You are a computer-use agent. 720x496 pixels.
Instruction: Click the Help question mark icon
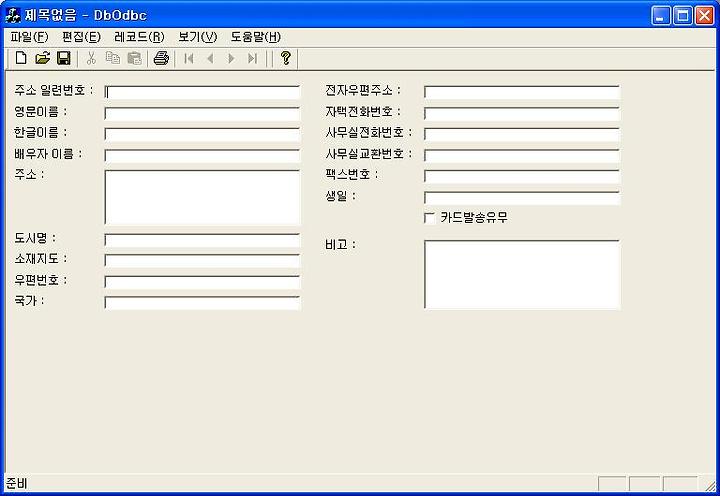285,58
